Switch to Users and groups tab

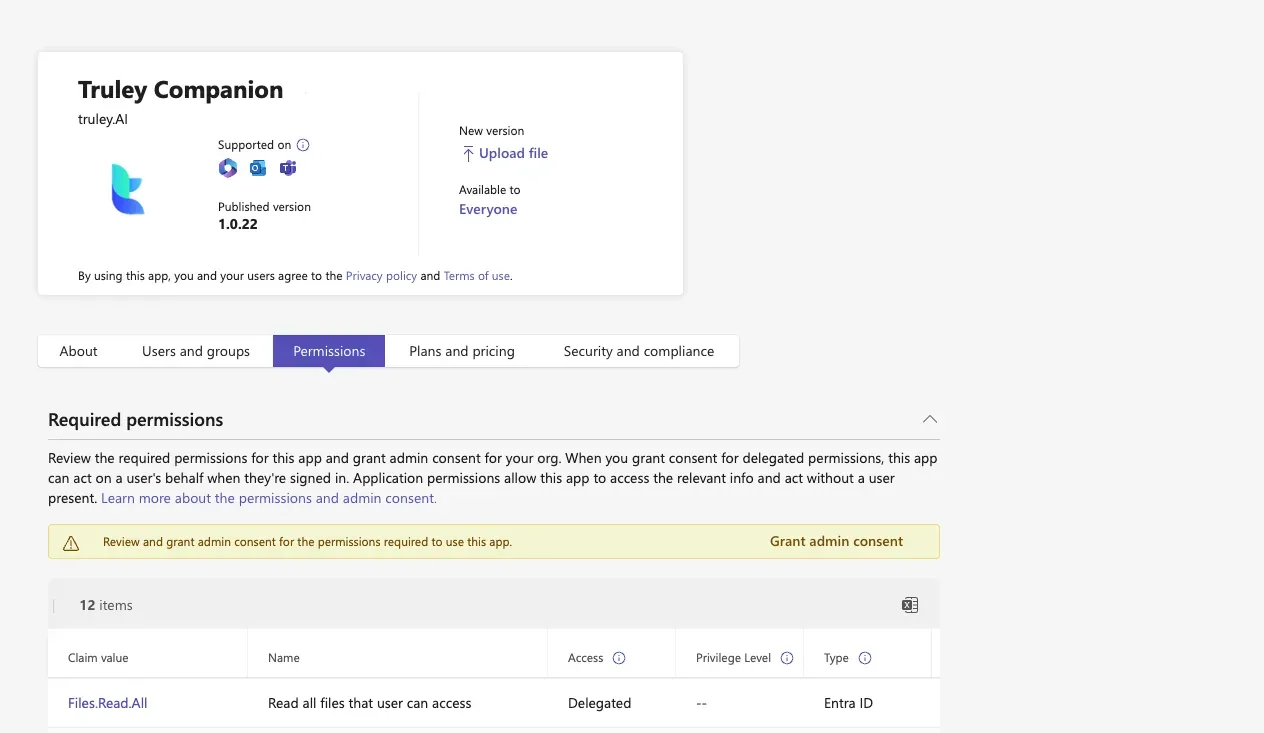196,351
